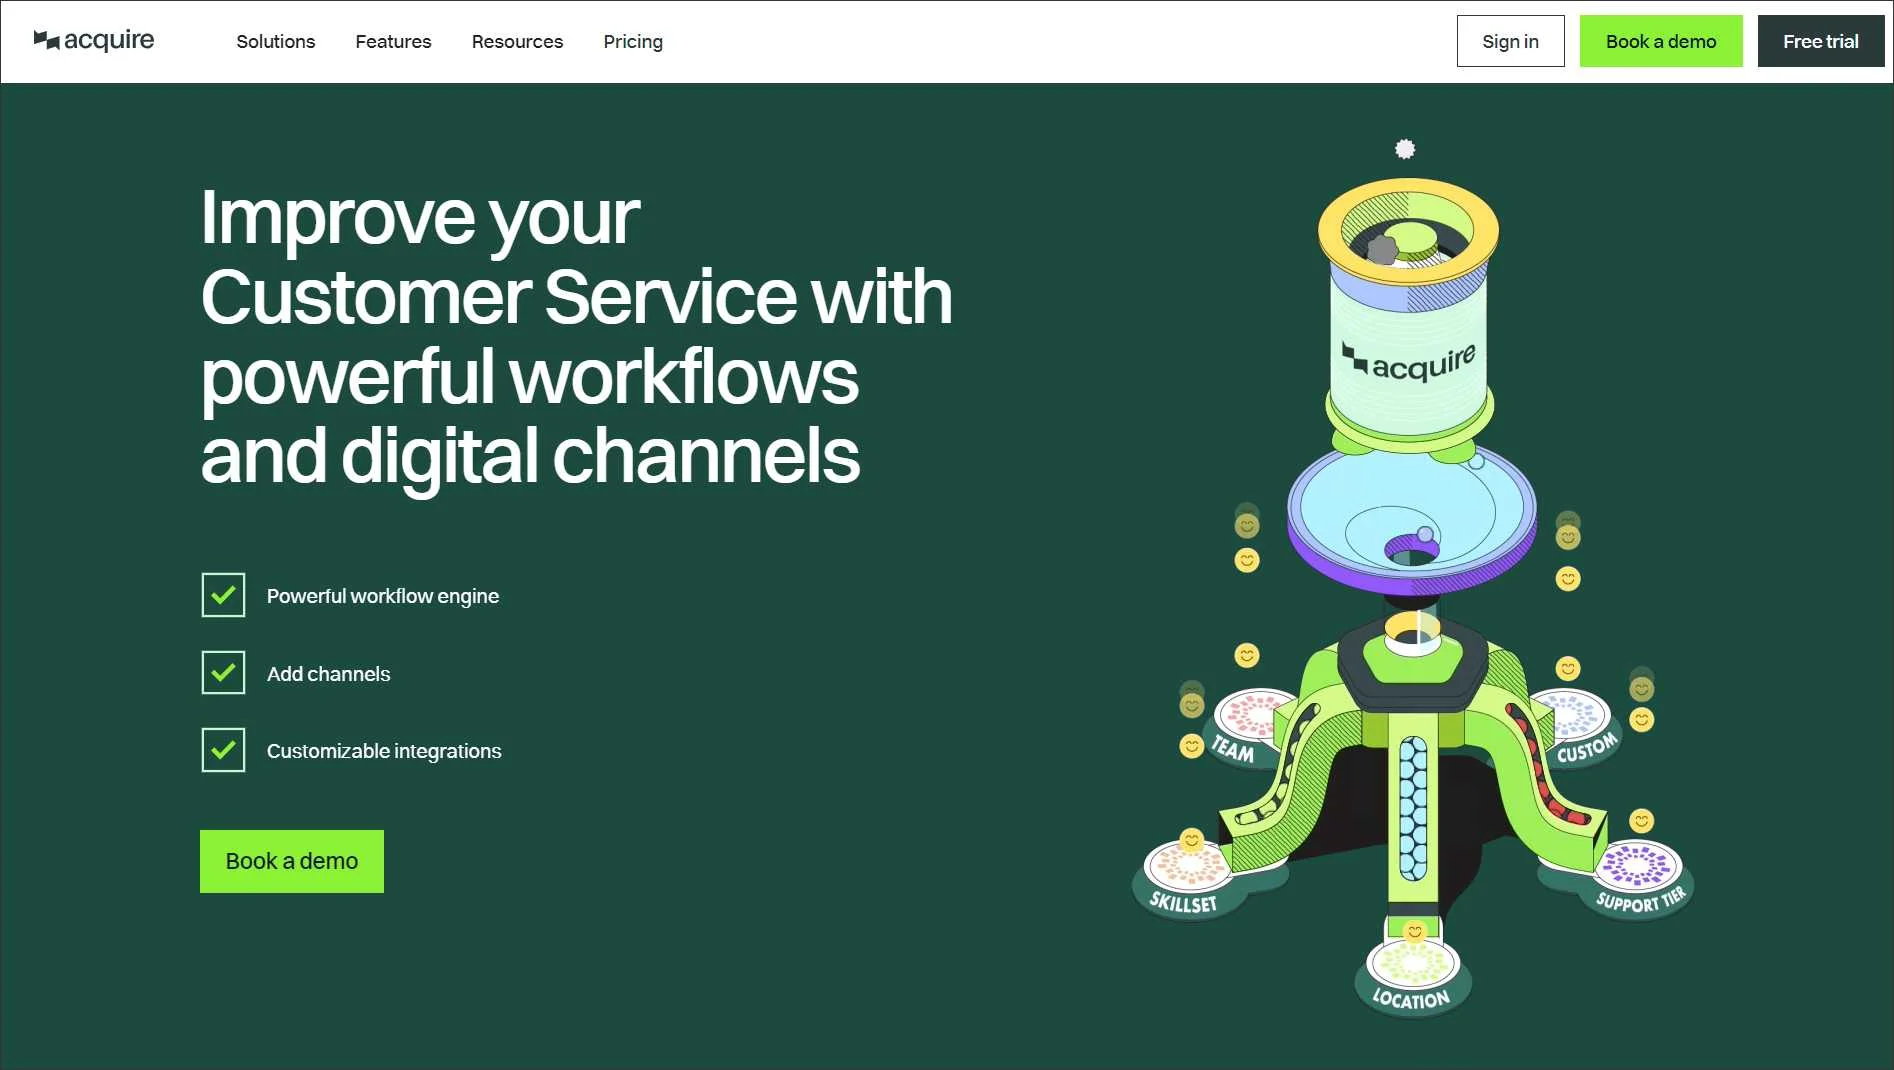Click the Sign in button

[x=1510, y=41]
